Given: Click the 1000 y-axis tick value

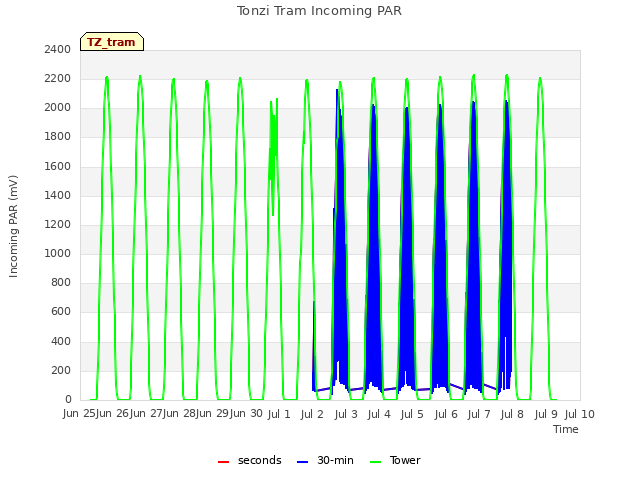Looking at the screenshot, I should tap(58, 253).
